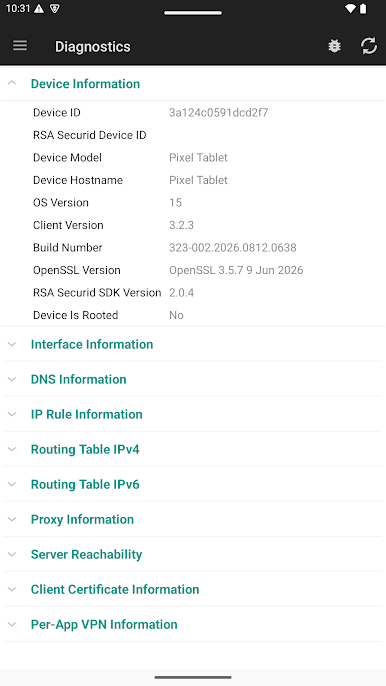Tap the RSA Securid Device ID label
Screen dimensions: 386x686
[x=90, y=135]
